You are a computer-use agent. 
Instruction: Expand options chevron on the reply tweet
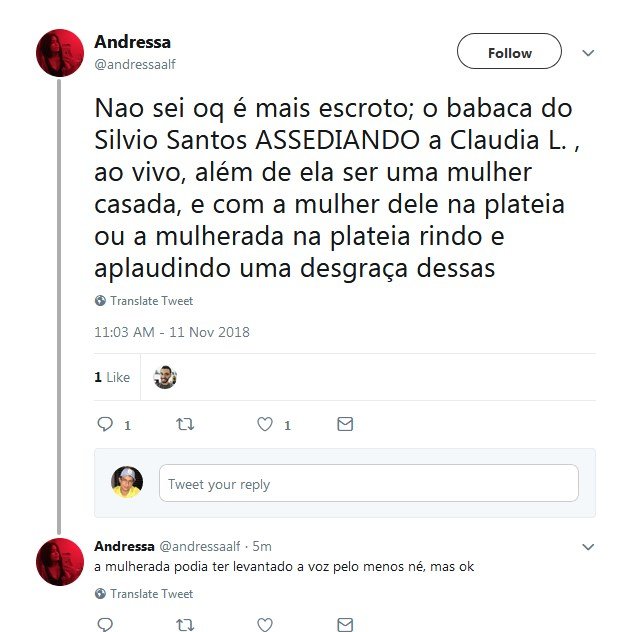588,547
